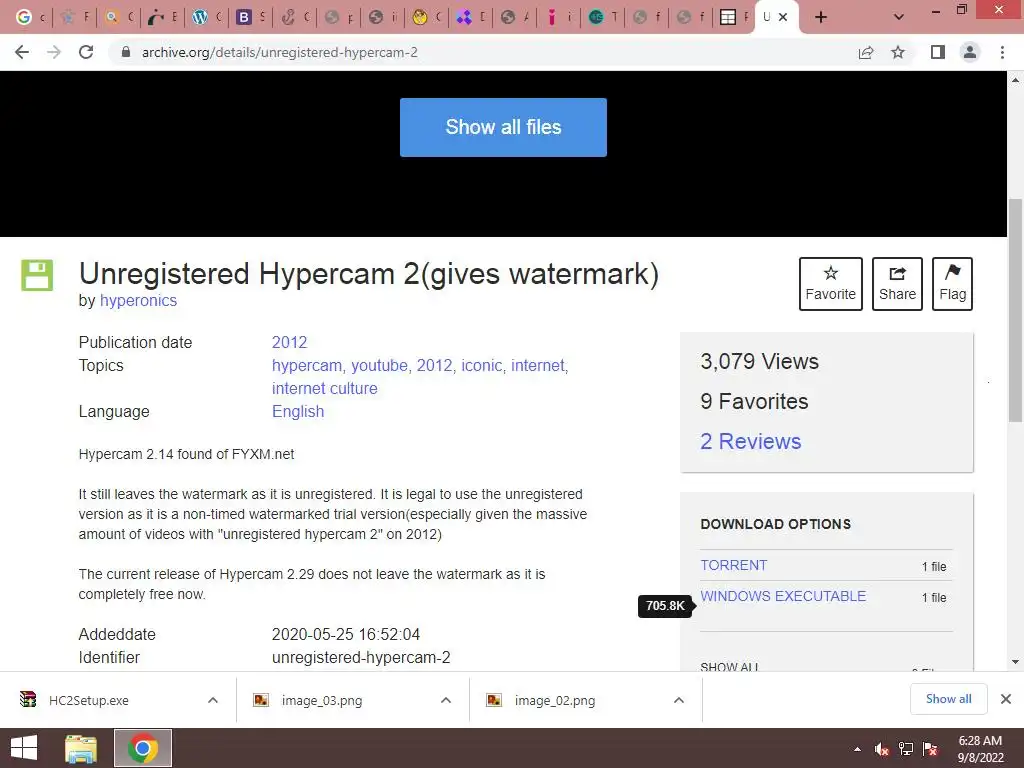The height and width of the screenshot is (768, 1024).
Task: Click the page scrollbar down arrow
Action: [1016, 662]
